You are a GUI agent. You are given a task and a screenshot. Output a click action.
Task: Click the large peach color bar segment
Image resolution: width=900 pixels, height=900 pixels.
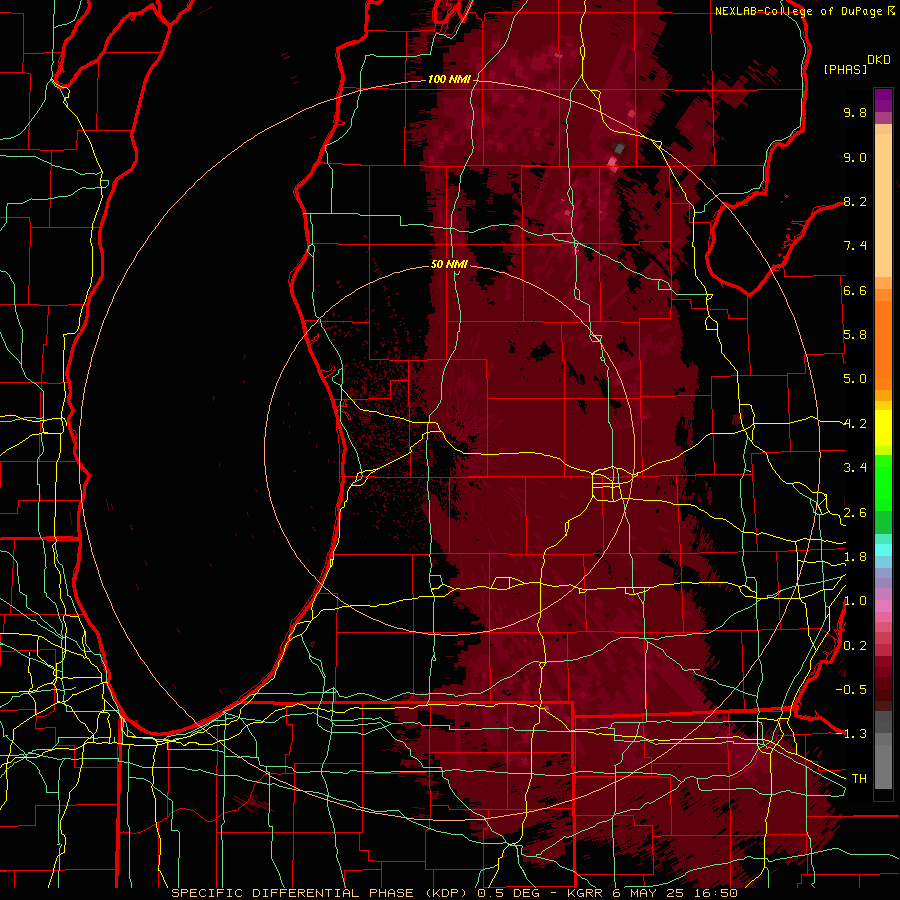coord(883,205)
